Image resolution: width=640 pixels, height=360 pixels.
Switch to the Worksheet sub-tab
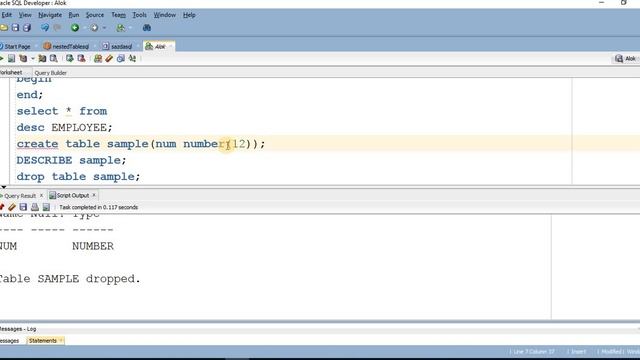[x=11, y=73]
